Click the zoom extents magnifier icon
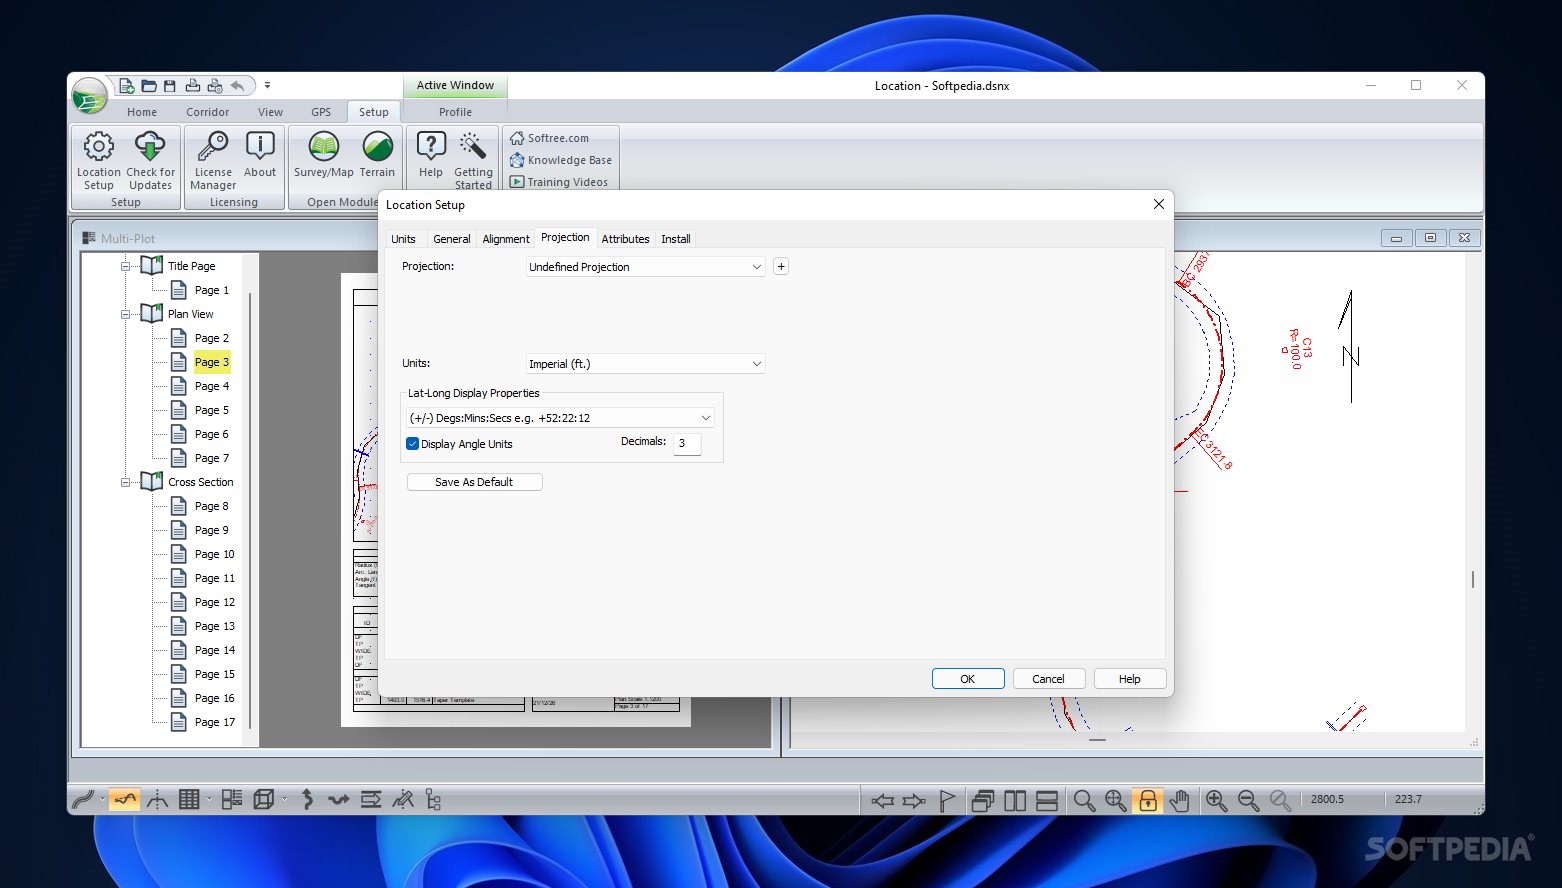The height and width of the screenshot is (888, 1562). [1116, 800]
